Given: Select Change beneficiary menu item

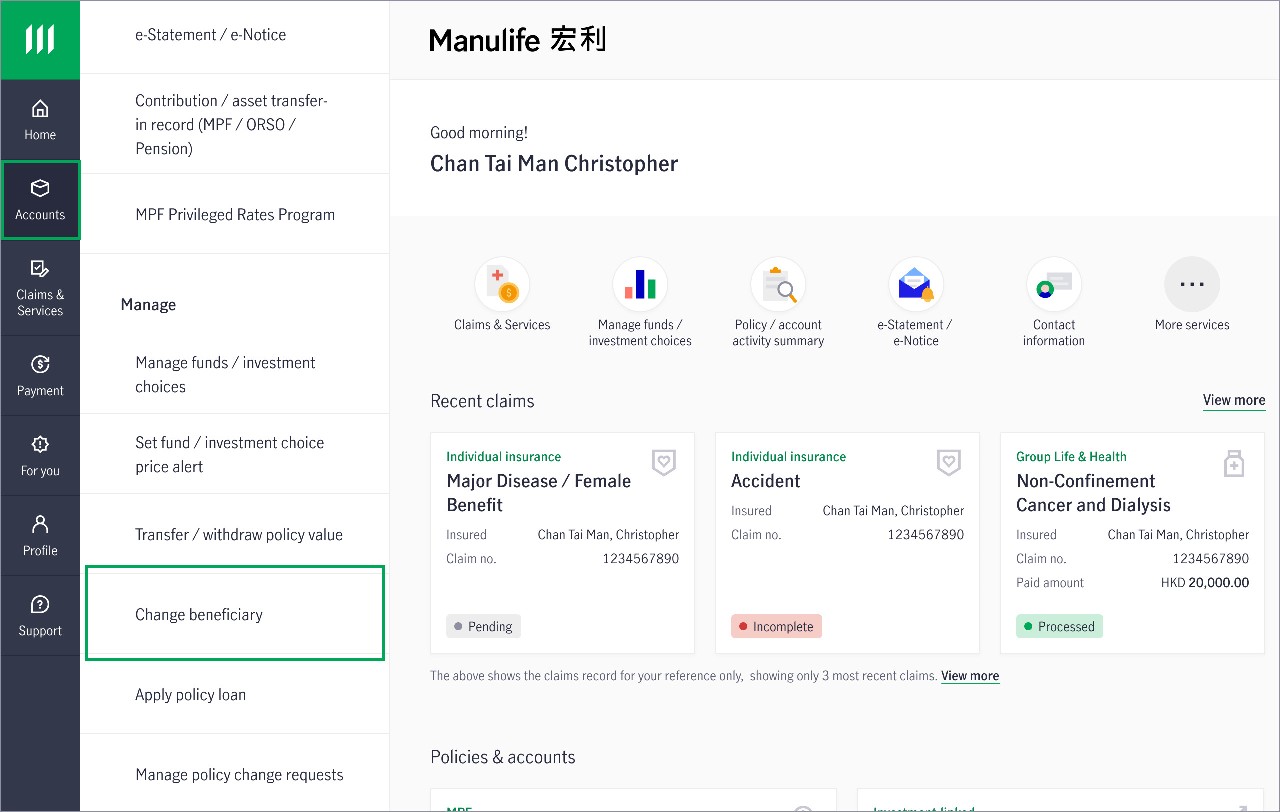Looking at the screenshot, I should click(235, 613).
